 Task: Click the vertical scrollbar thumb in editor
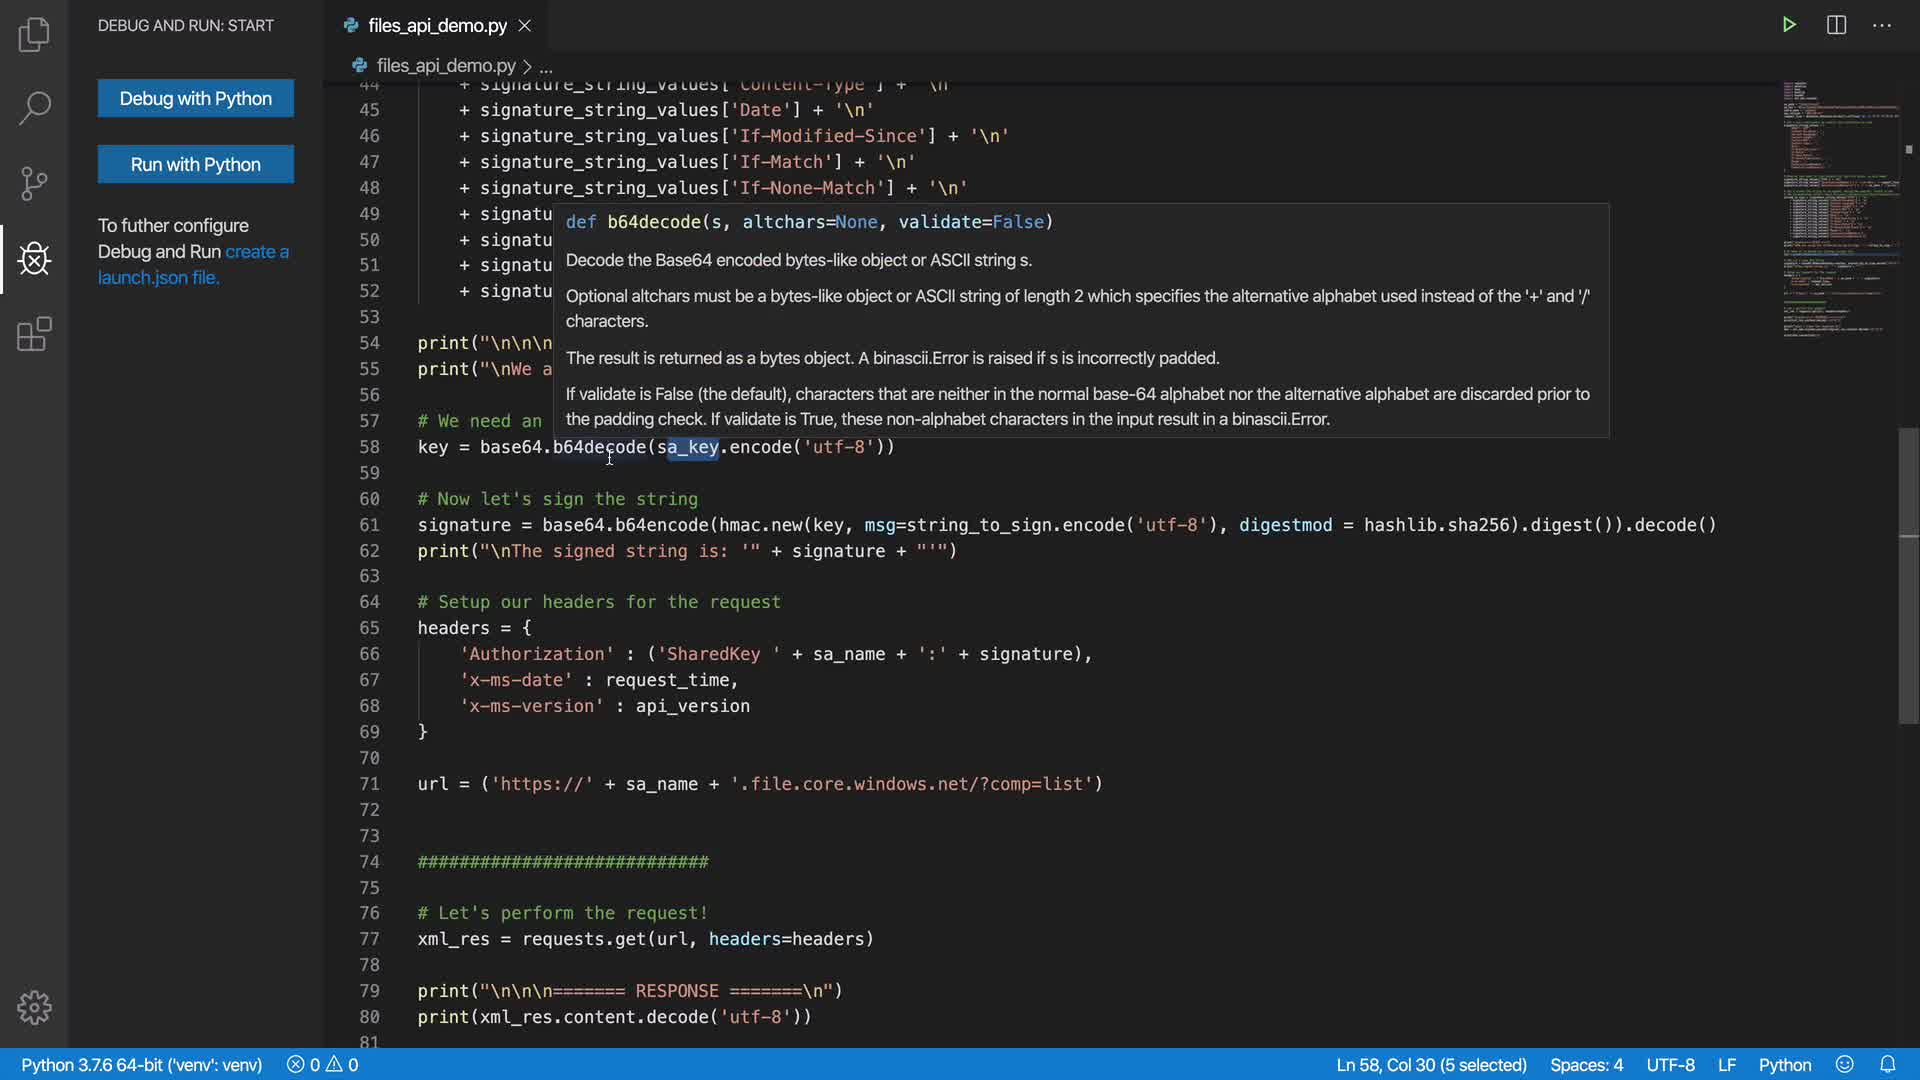pos(1908,575)
